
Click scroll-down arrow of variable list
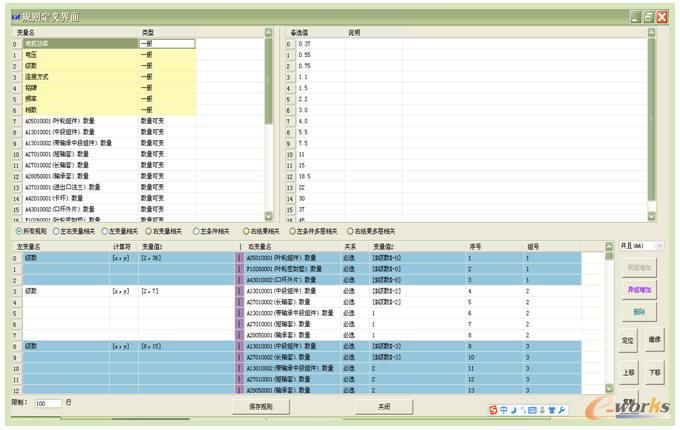[267, 216]
